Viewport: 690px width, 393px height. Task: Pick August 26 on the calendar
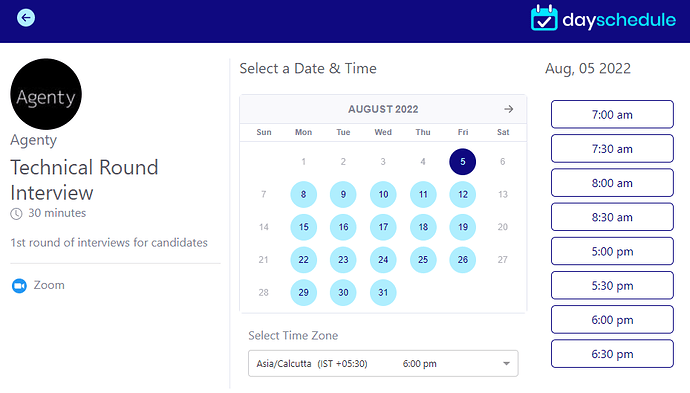click(462, 260)
